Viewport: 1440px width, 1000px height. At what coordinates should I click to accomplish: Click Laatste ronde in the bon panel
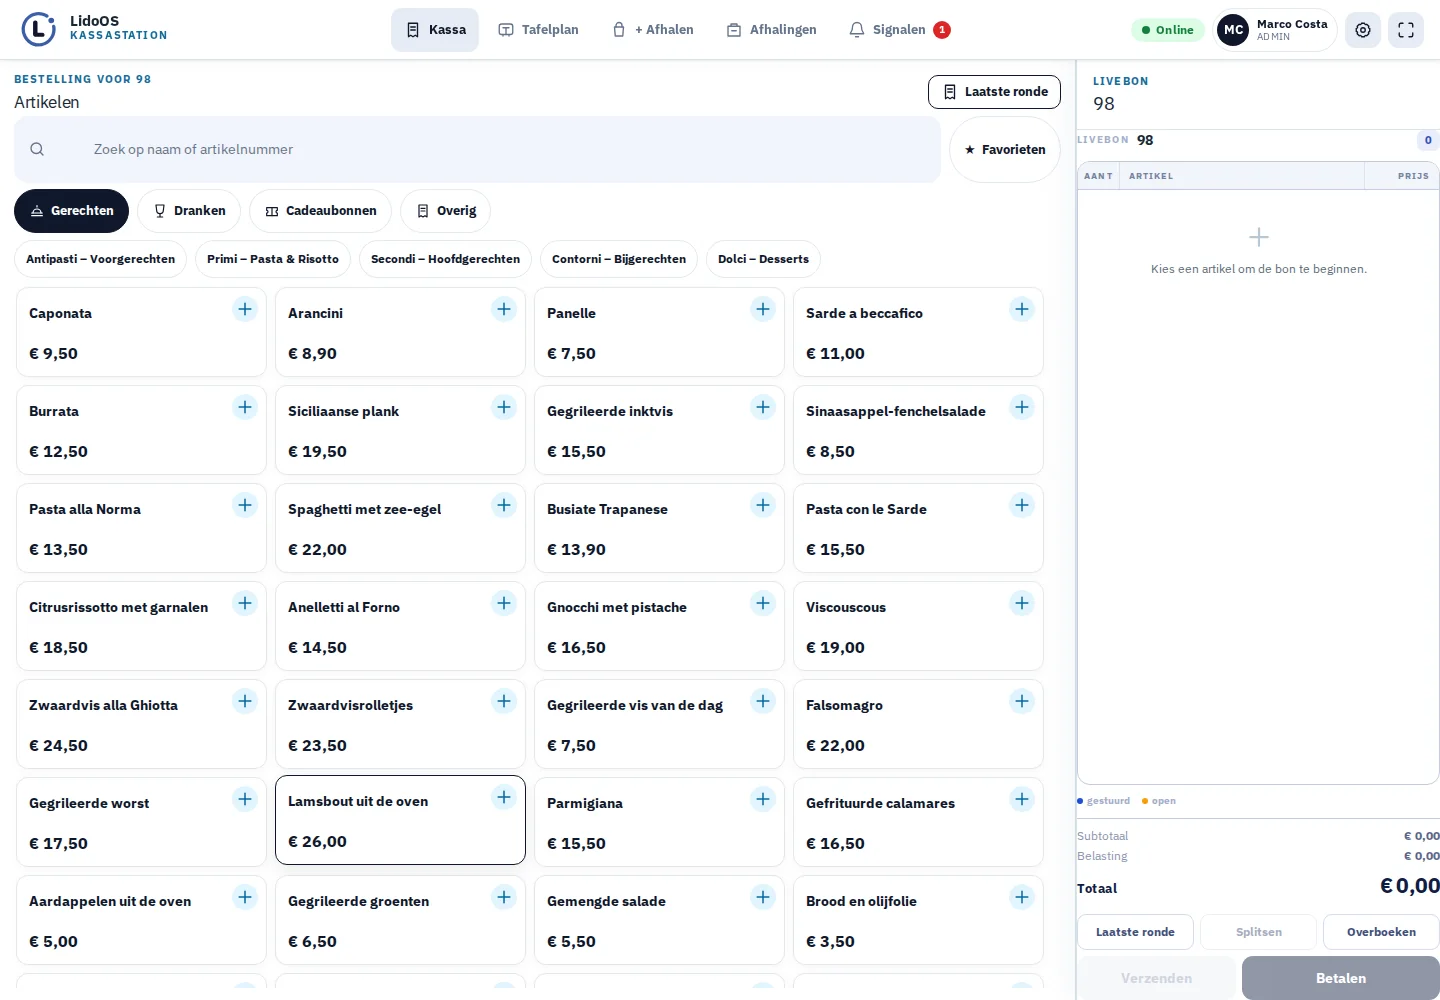[1135, 932]
